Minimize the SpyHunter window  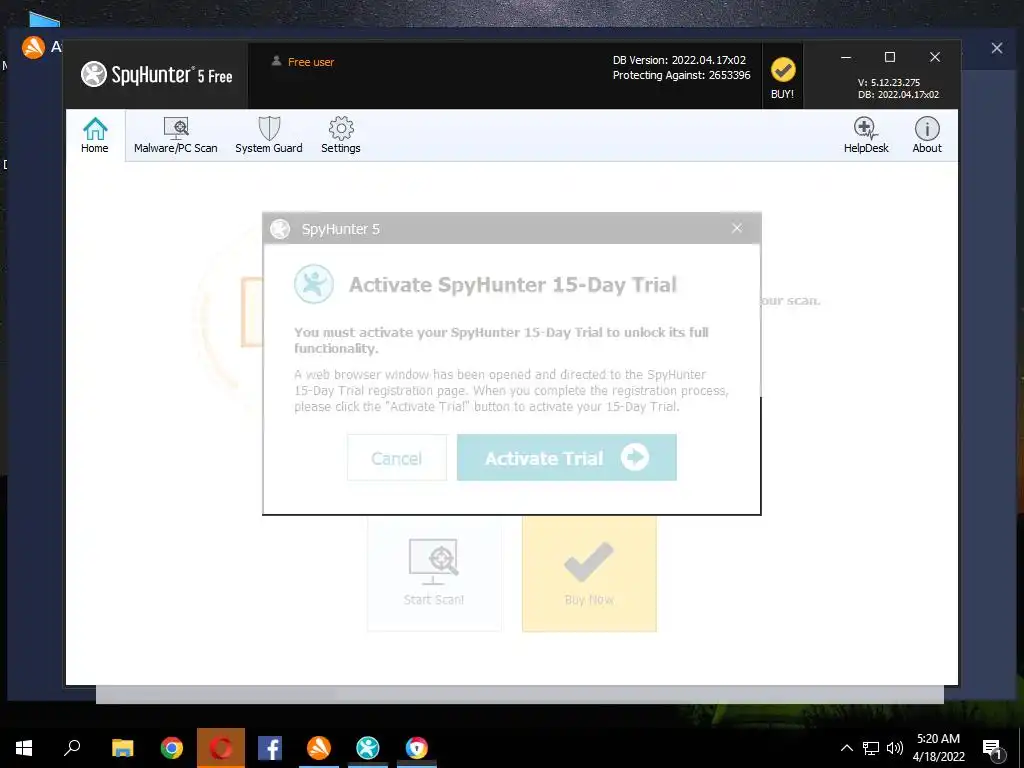(846, 57)
